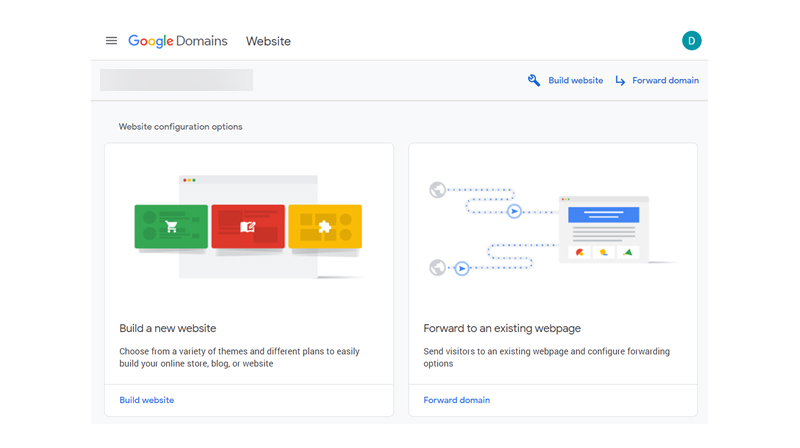Click the forward arrow icon by Forward domain
This screenshot has height=448, width=800.
tap(620, 81)
